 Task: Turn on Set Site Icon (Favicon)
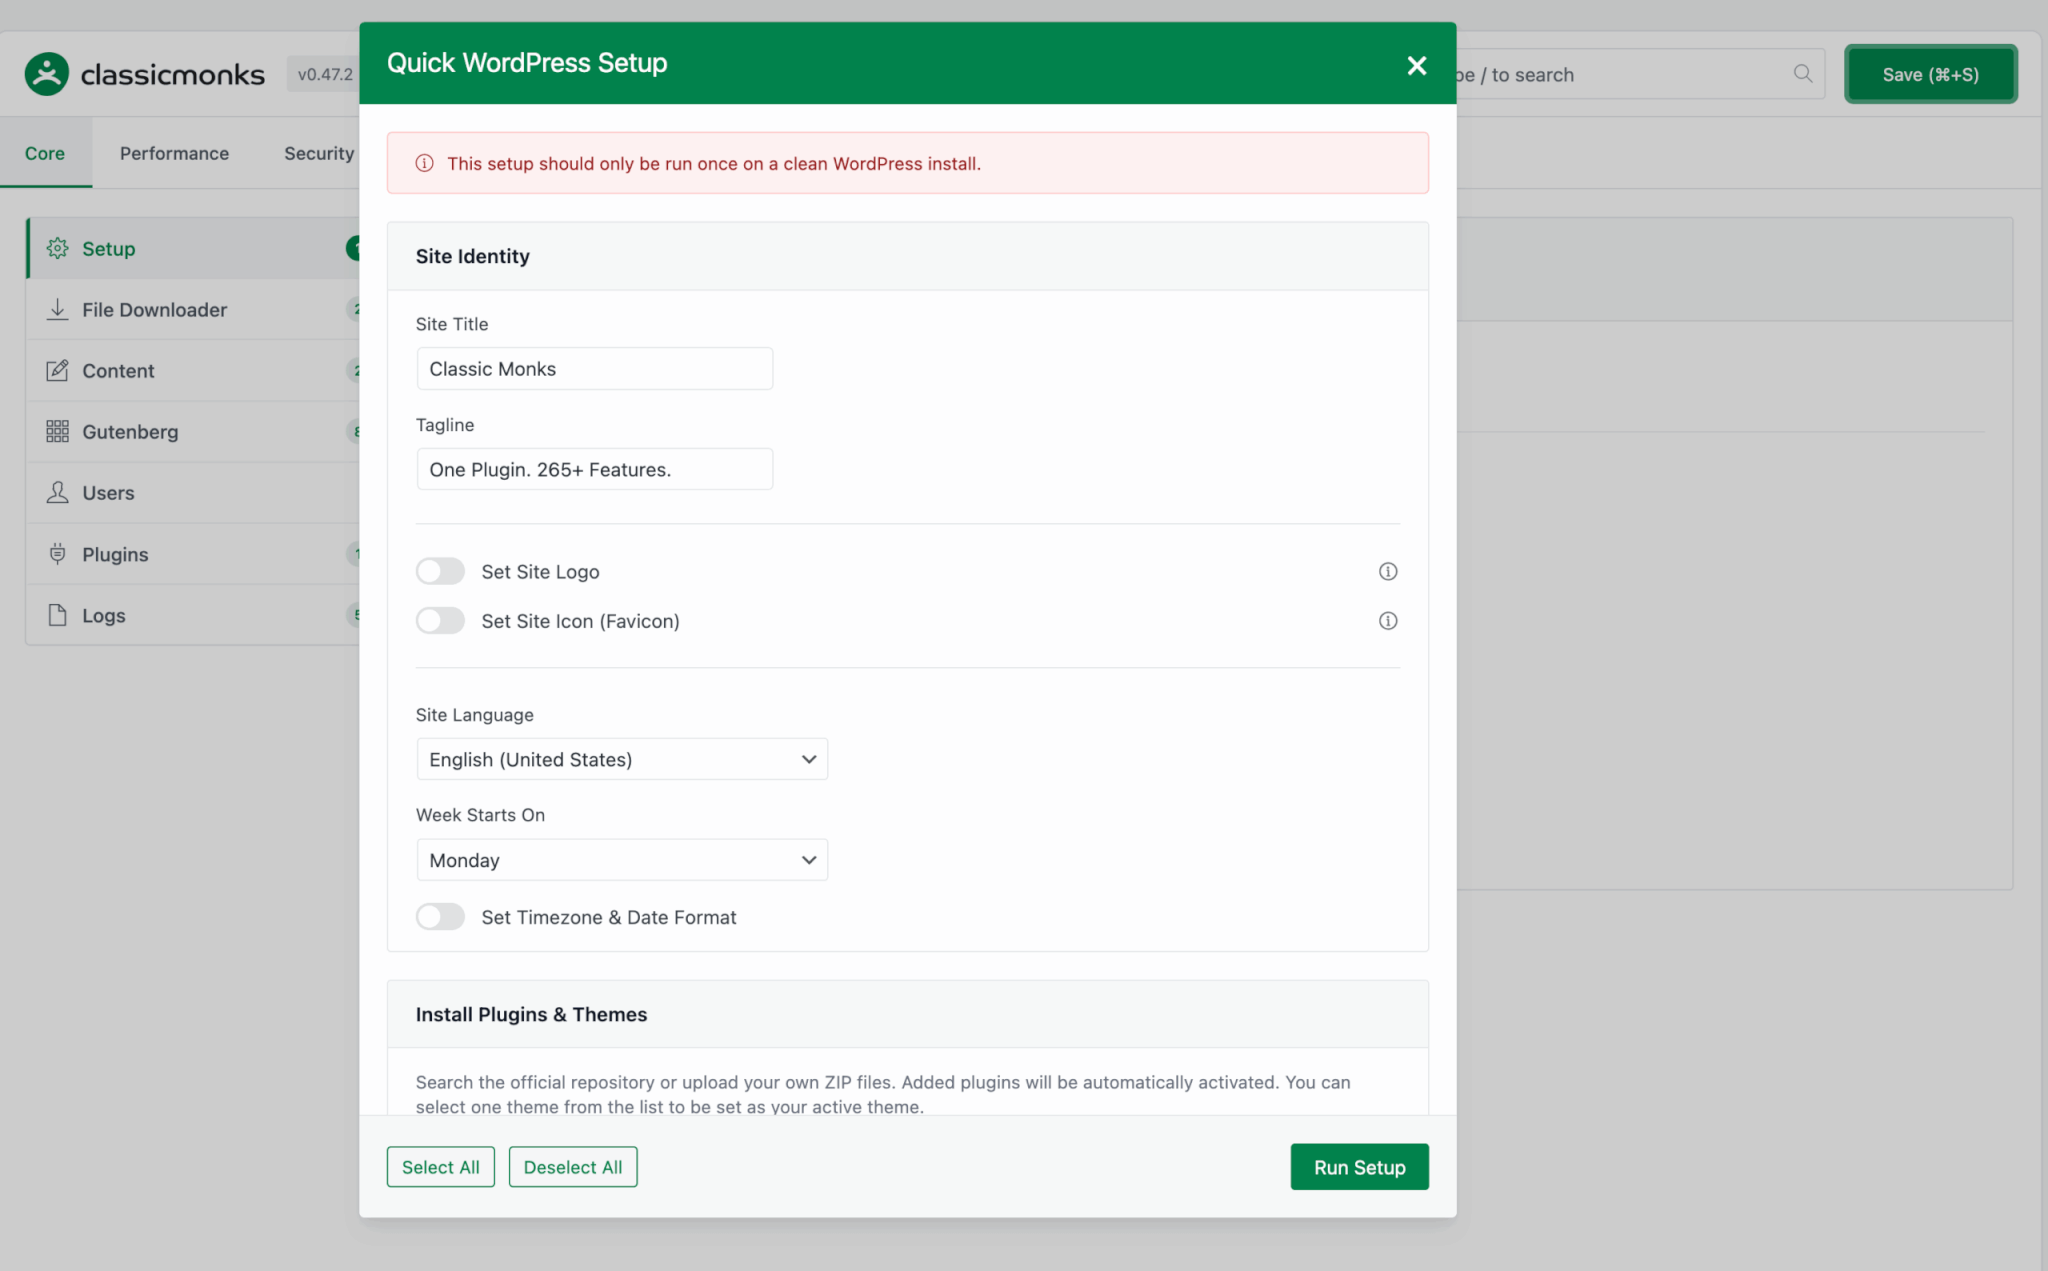click(x=440, y=620)
